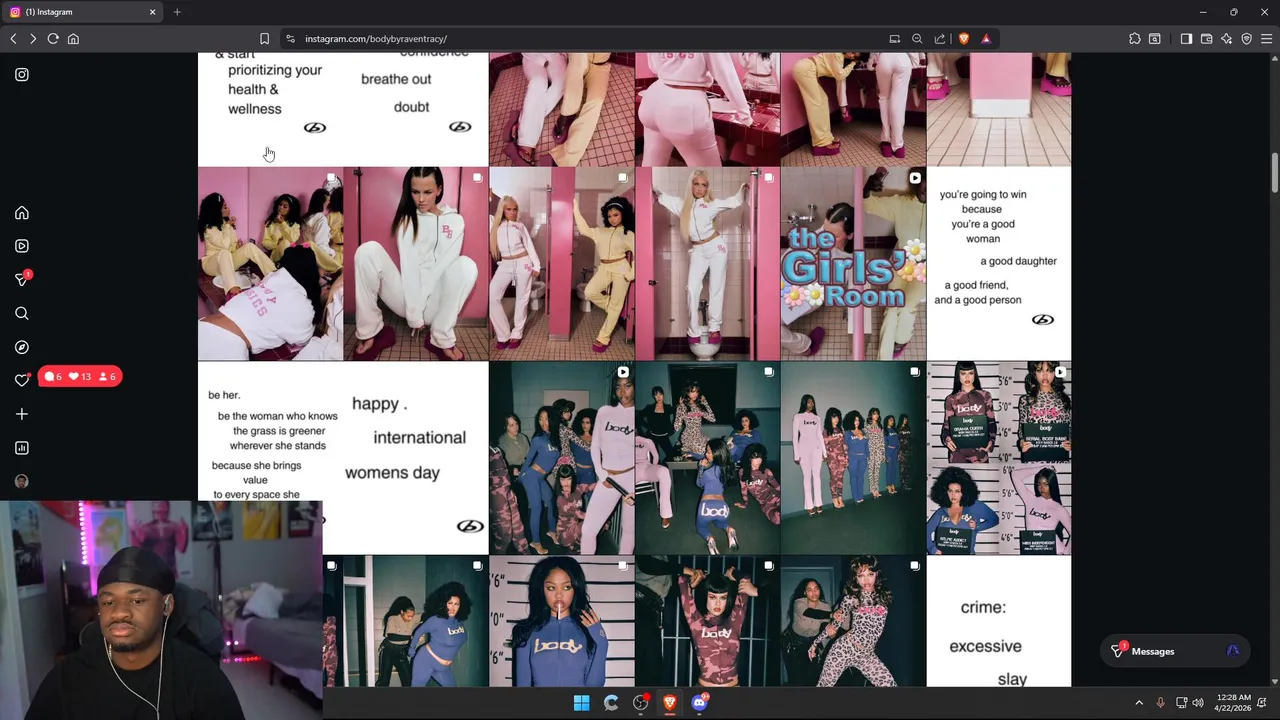
Task: Click the tab search icon in toolbar
Action: pyautogui.click(x=1155, y=39)
